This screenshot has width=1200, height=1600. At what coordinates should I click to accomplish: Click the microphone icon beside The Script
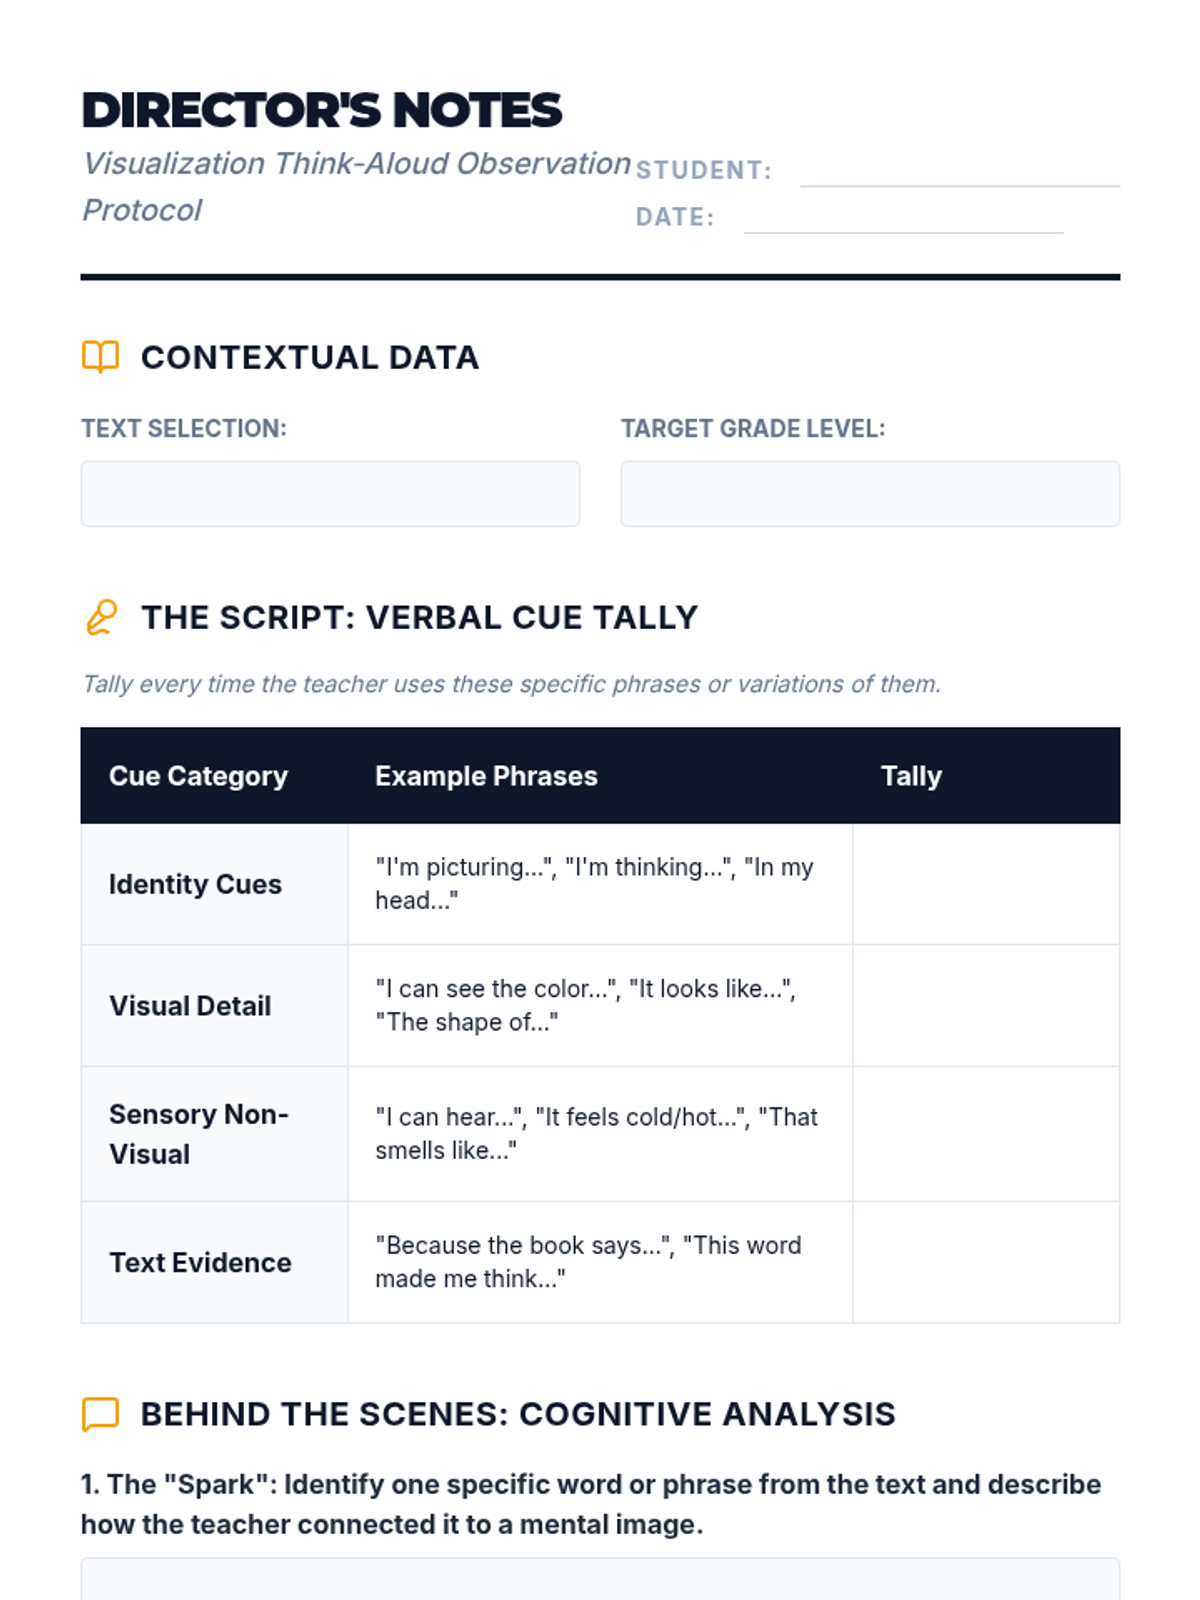pyautogui.click(x=101, y=617)
